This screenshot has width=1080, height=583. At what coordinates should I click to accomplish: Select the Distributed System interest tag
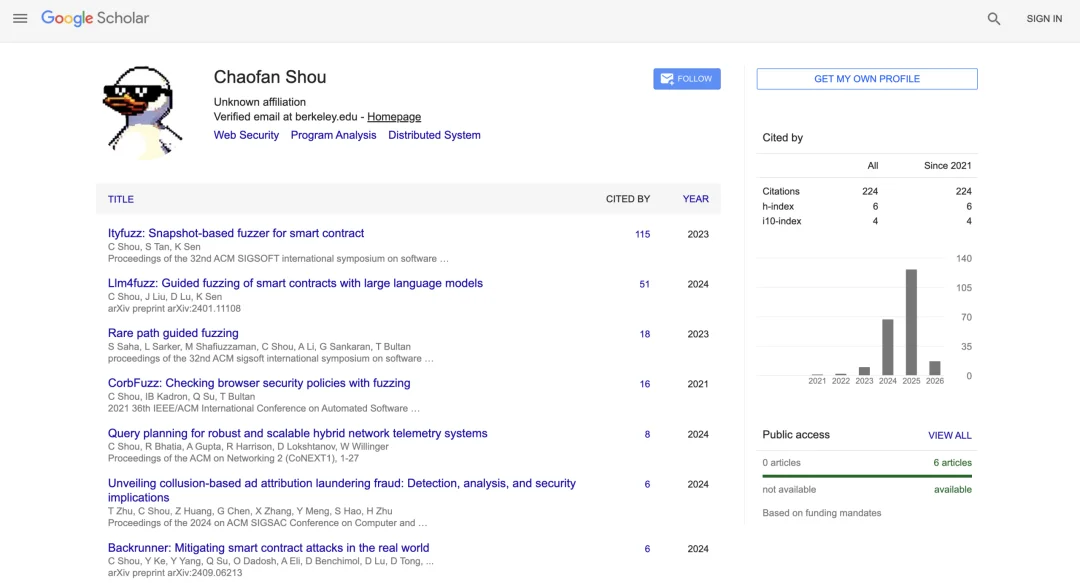tap(434, 135)
